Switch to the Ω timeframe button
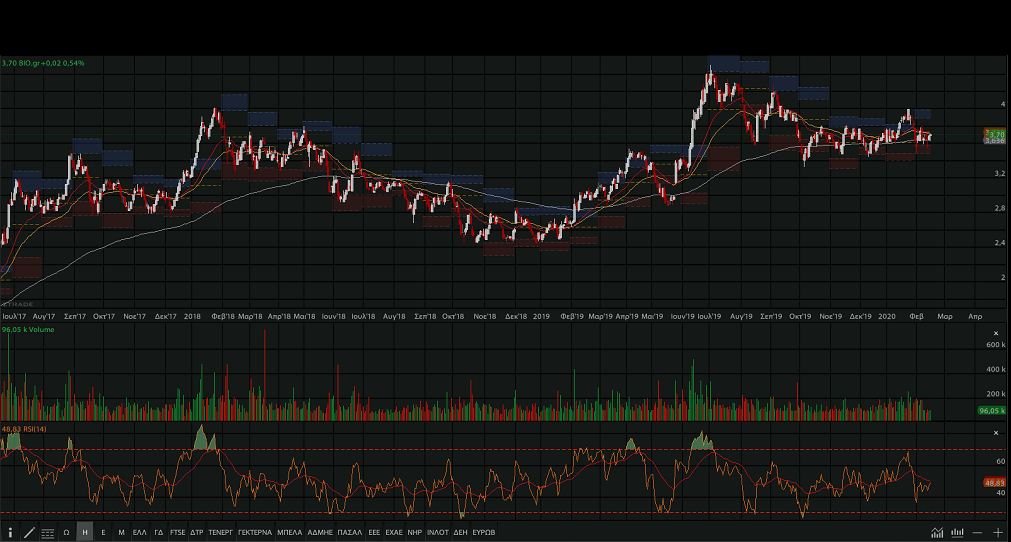The image size is (1011, 542). coord(66,533)
